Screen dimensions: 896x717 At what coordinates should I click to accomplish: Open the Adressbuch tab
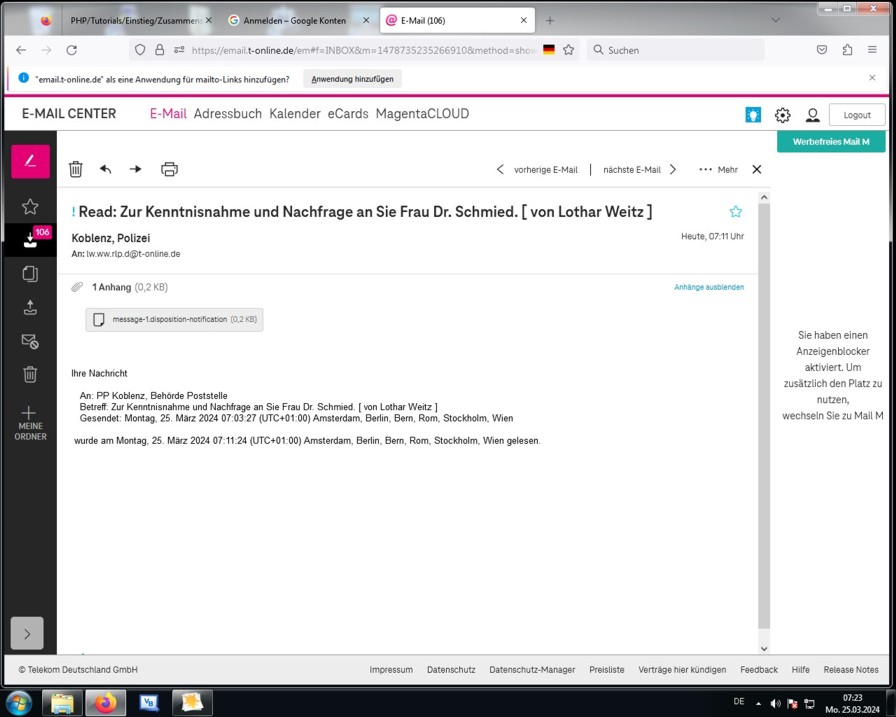(228, 114)
